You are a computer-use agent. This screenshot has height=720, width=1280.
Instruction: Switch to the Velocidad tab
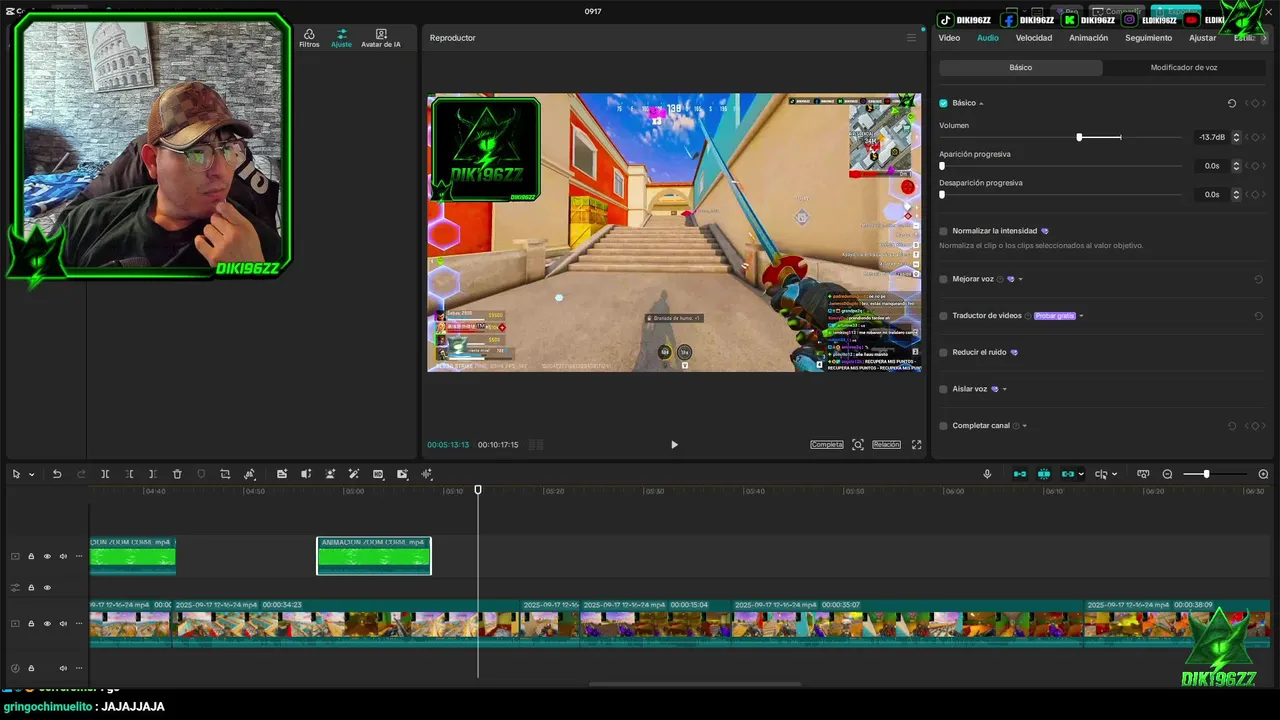[1034, 38]
